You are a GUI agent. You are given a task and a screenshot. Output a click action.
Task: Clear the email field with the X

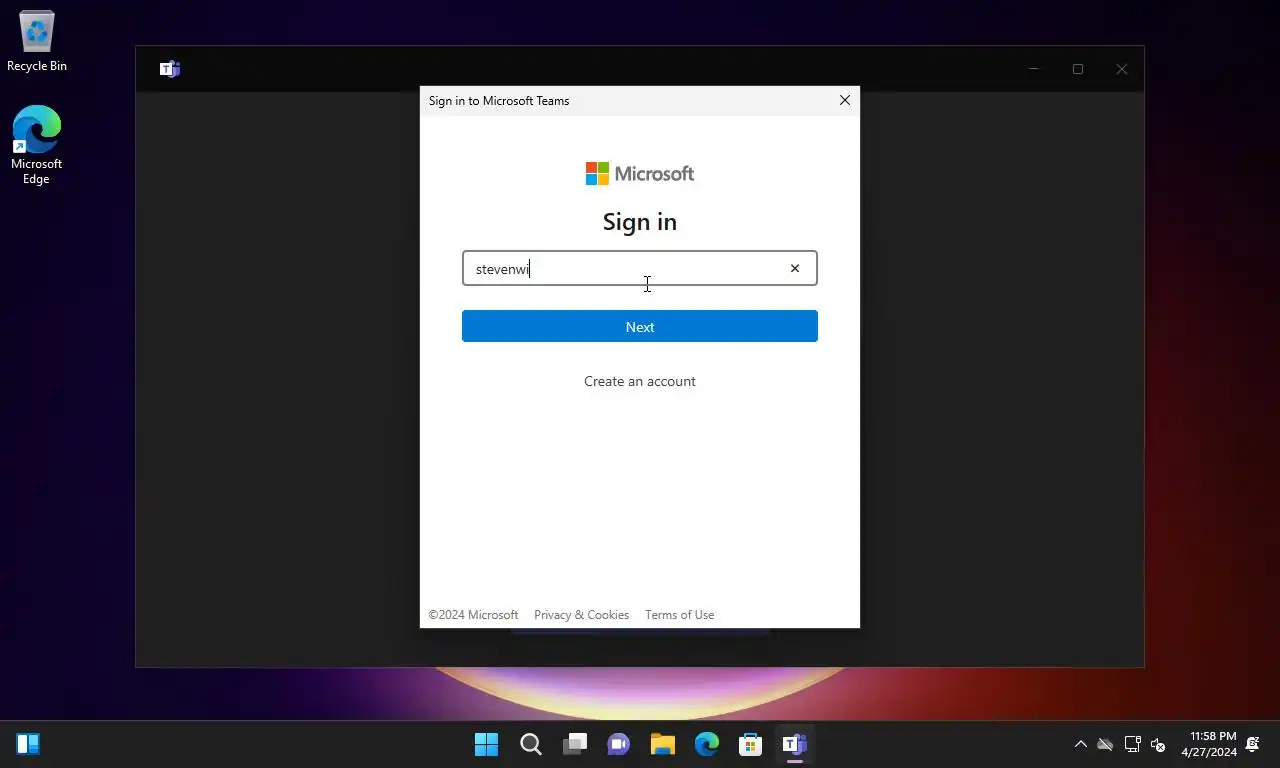795,268
